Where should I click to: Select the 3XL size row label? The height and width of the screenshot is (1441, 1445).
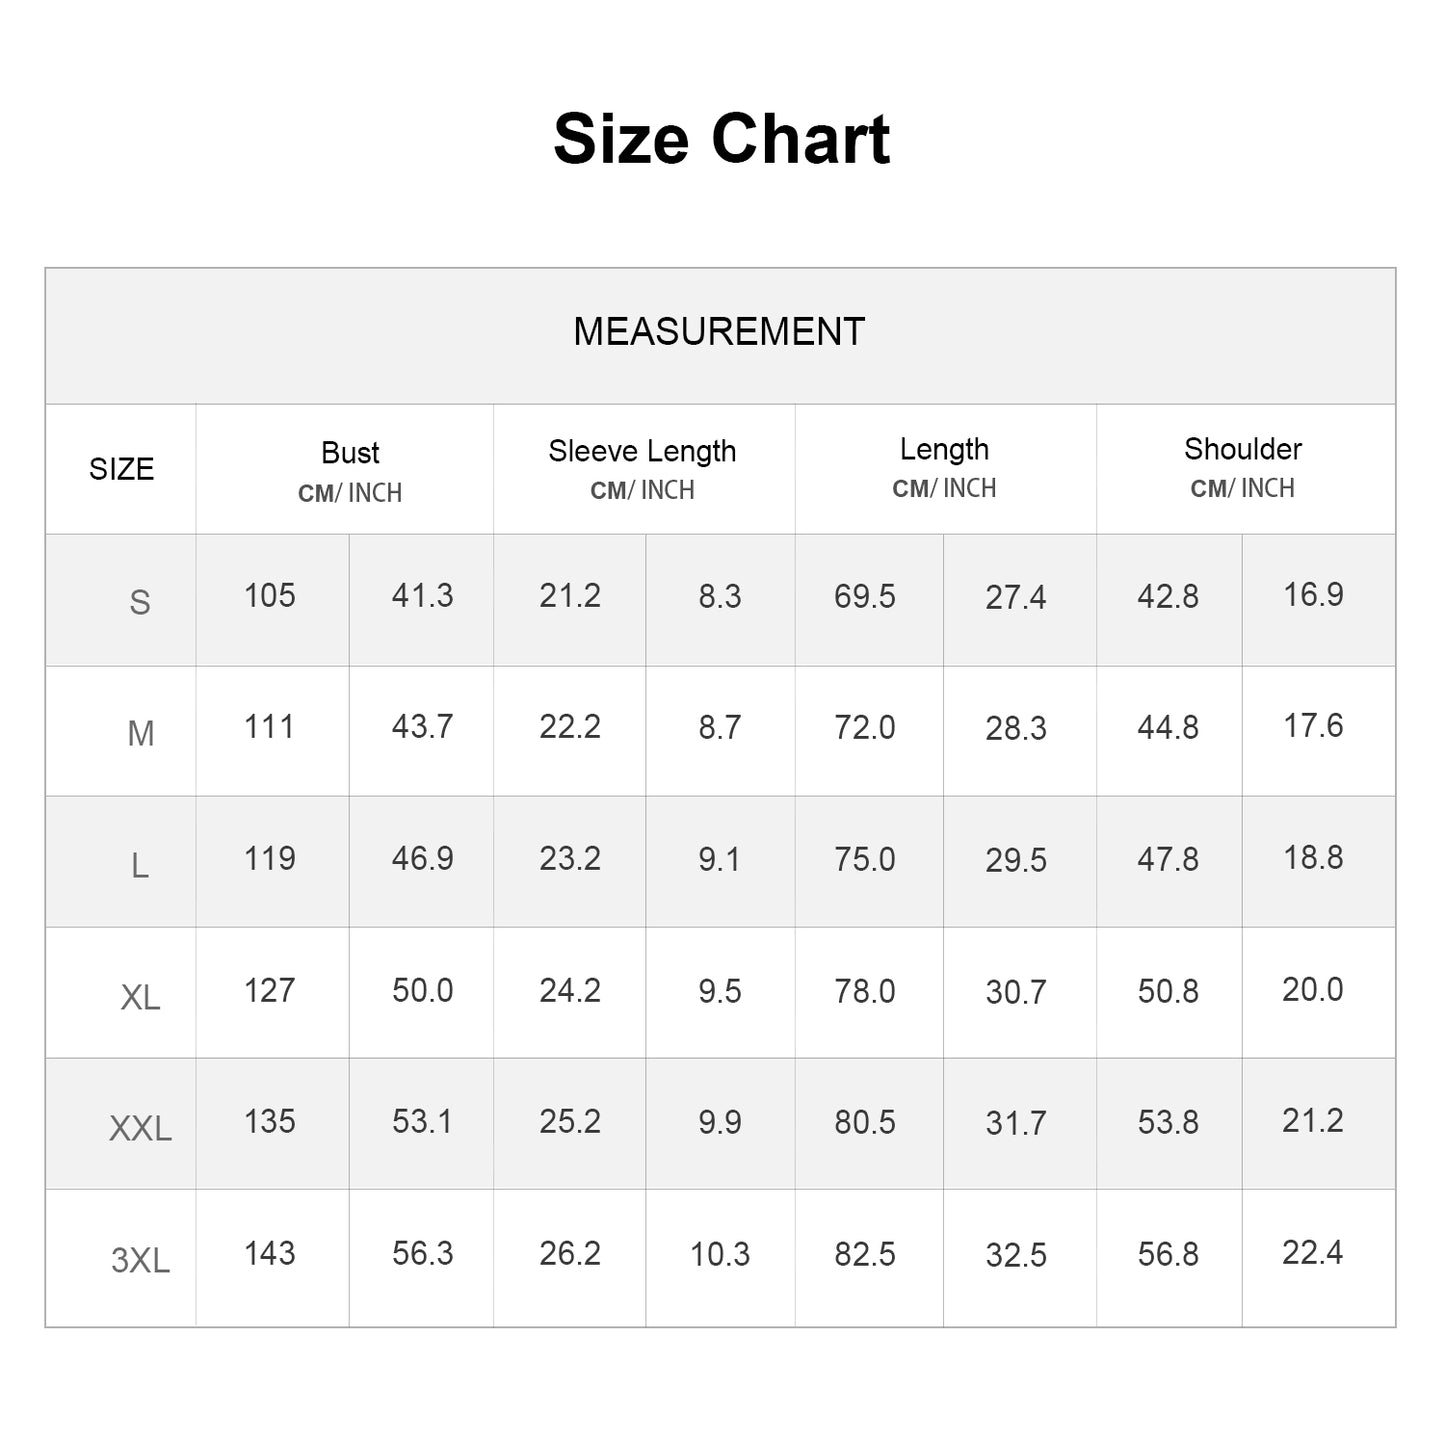pos(140,1260)
